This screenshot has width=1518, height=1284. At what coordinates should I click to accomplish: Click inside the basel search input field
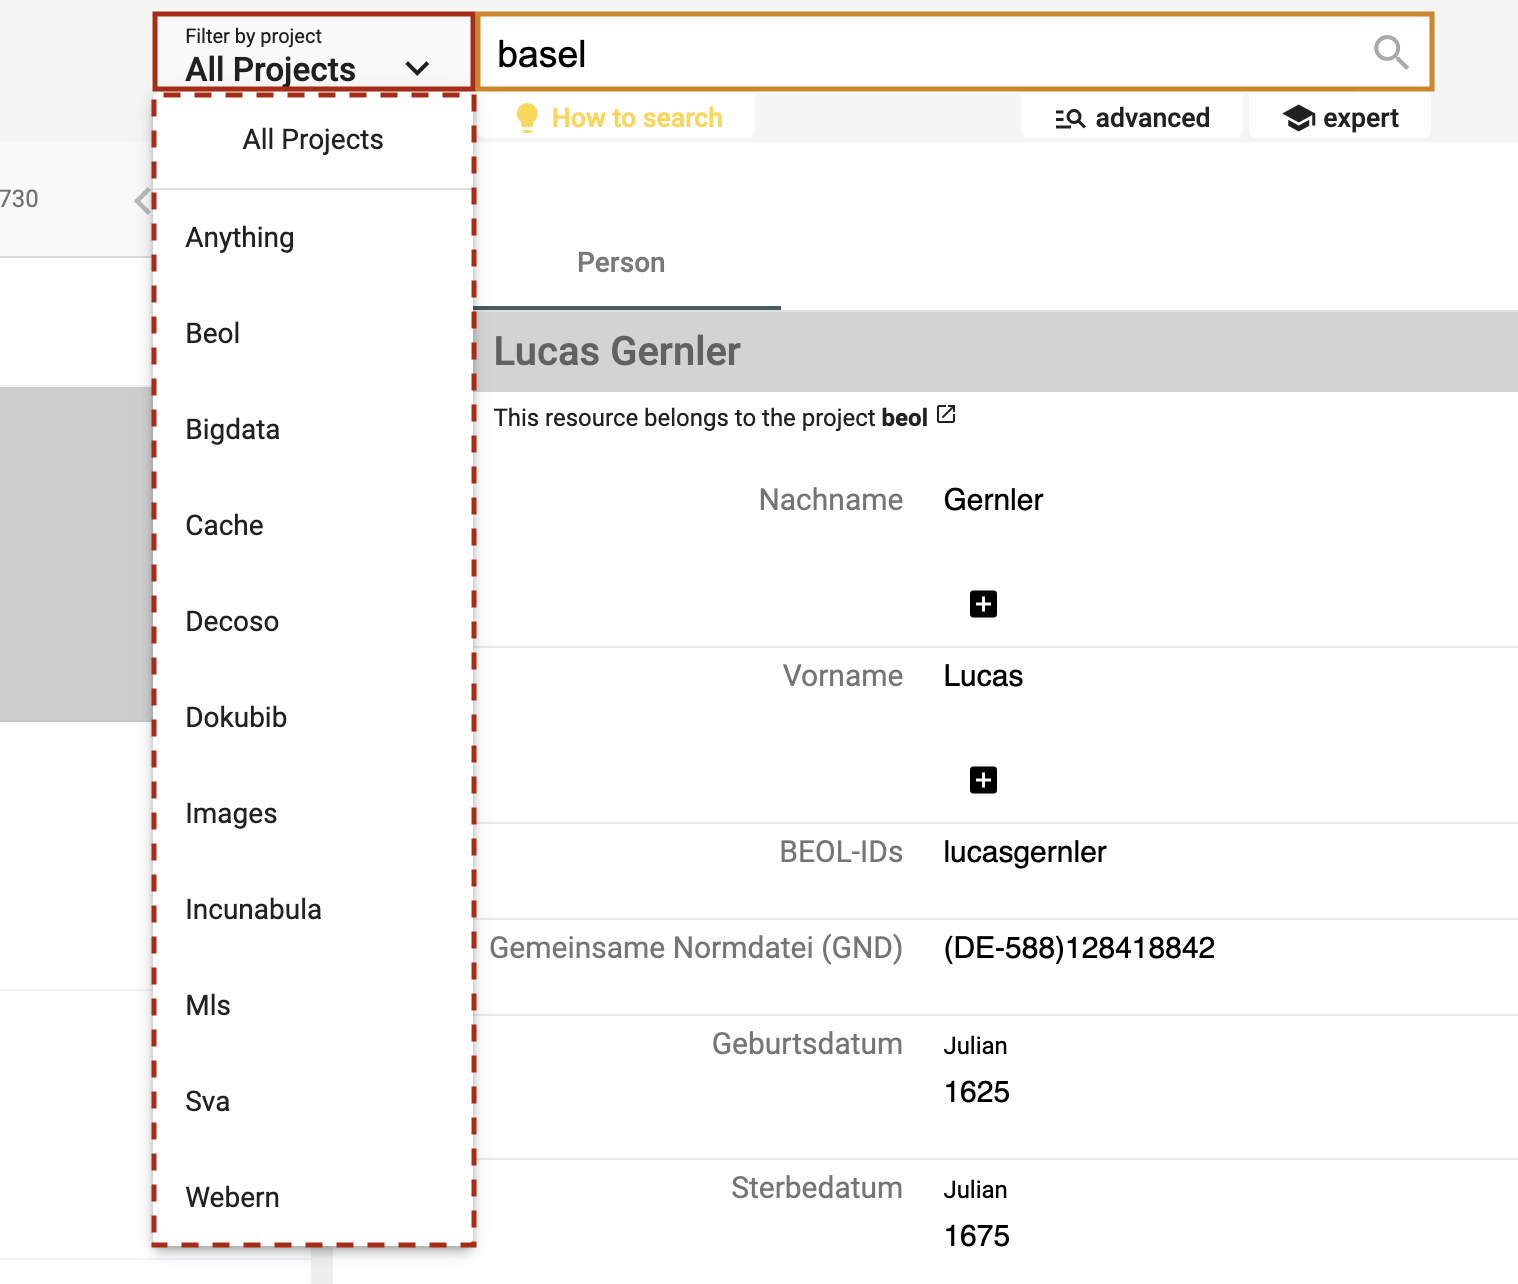(x=900, y=53)
